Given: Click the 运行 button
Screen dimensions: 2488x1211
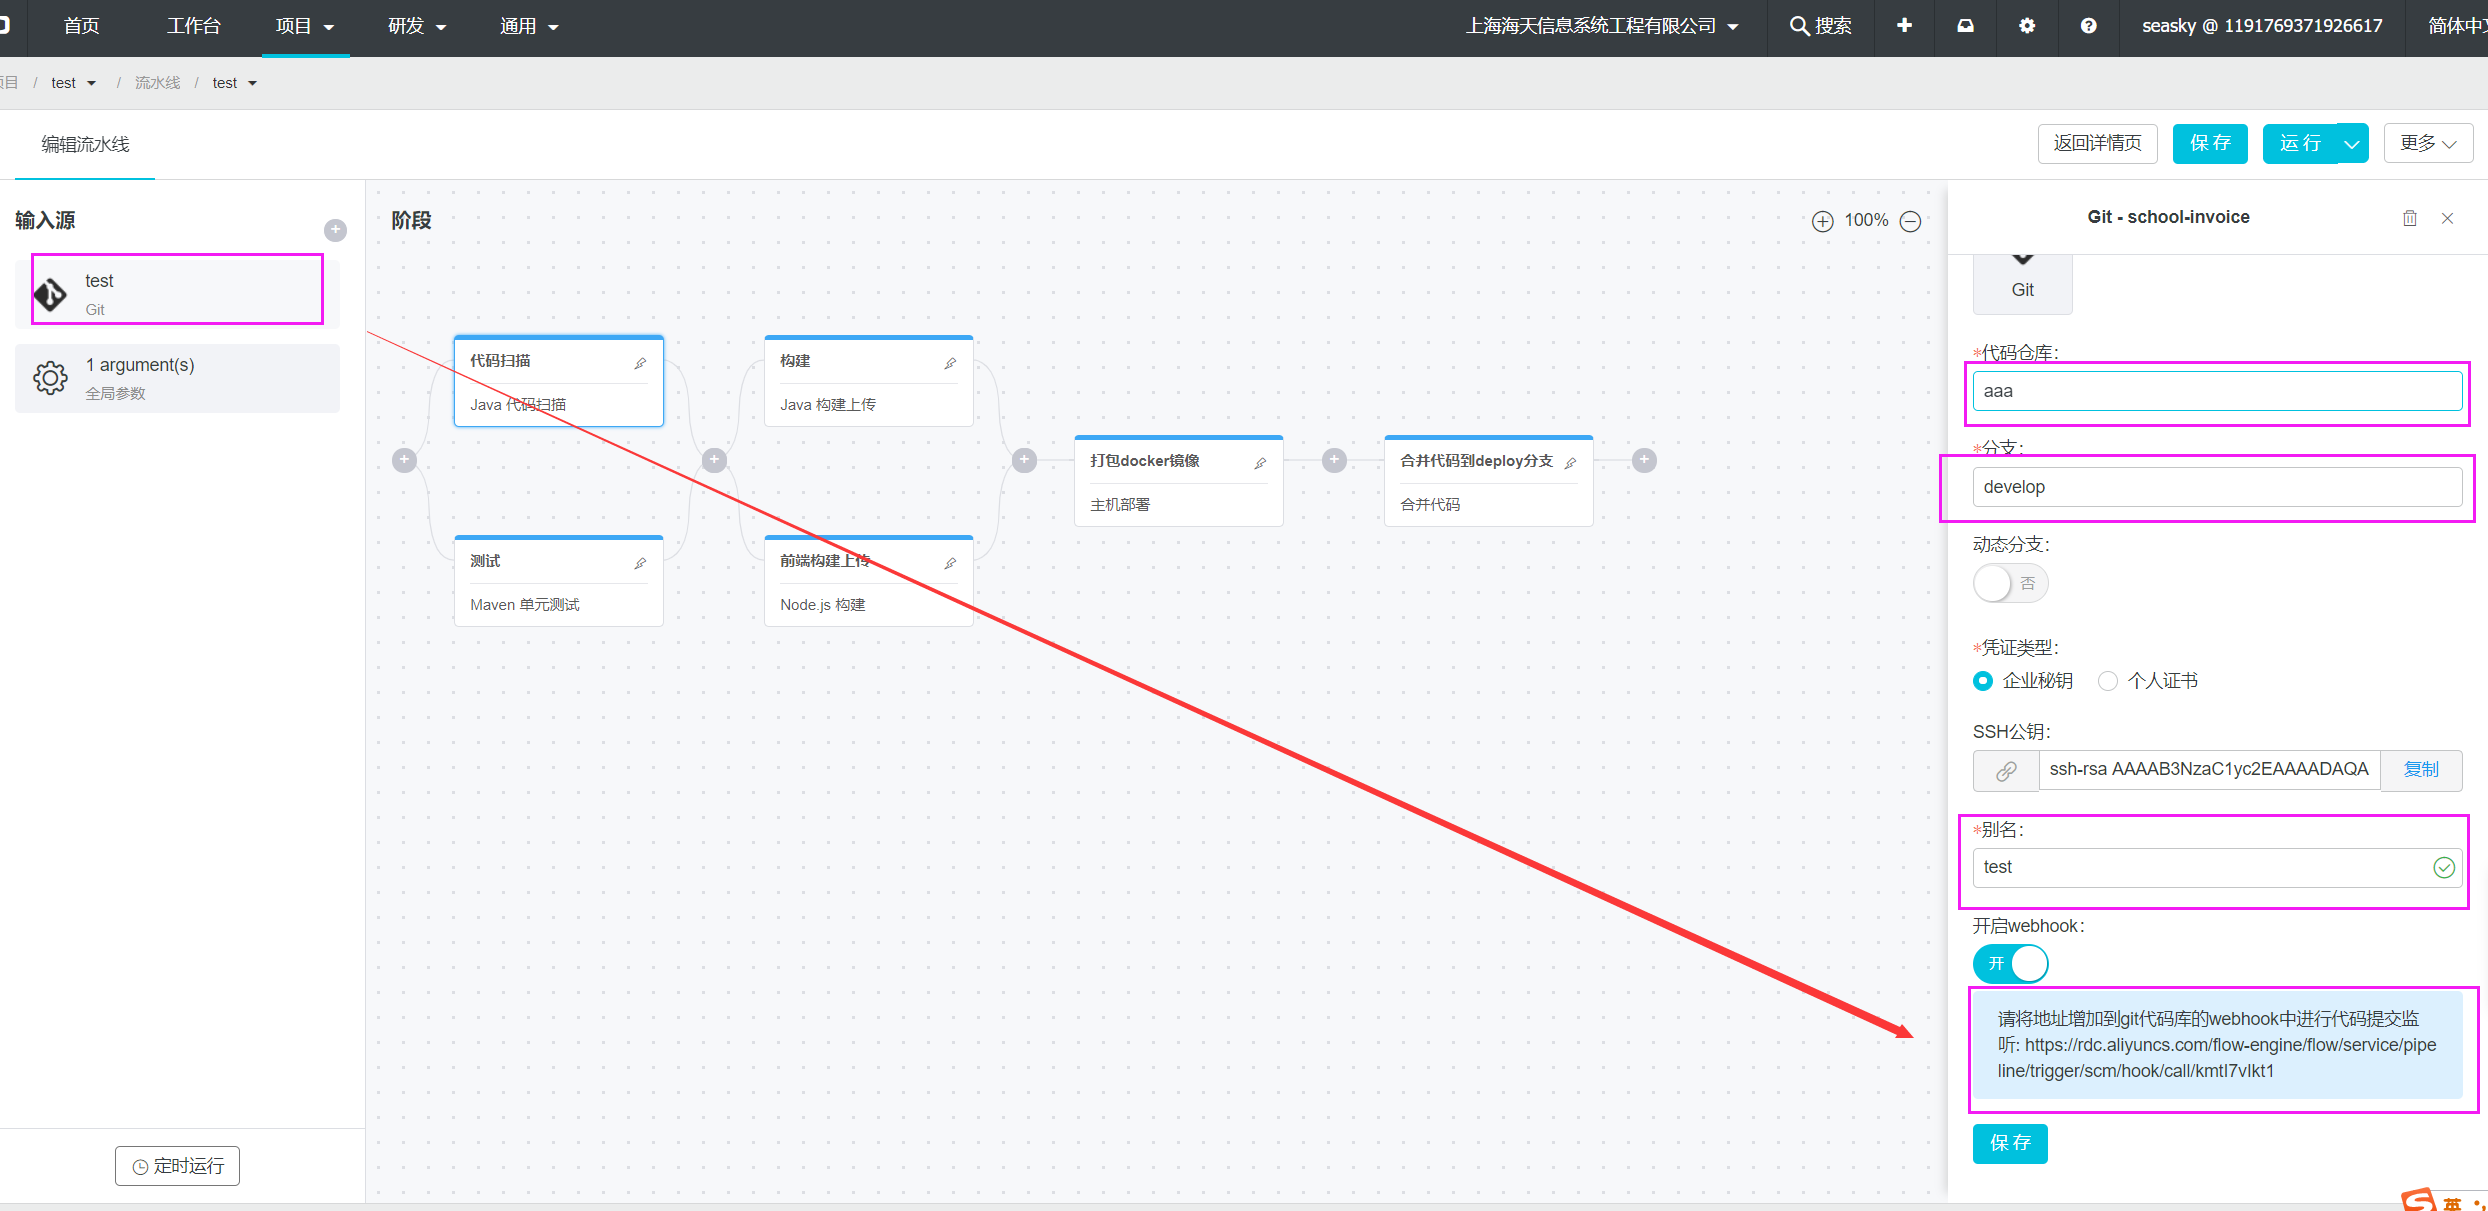Looking at the screenshot, I should (2300, 144).
